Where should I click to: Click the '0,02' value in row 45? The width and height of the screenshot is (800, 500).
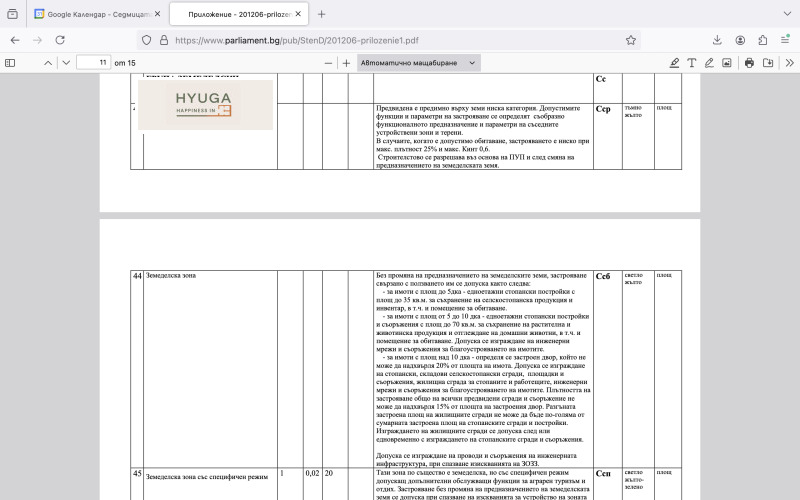click(312, 473)
